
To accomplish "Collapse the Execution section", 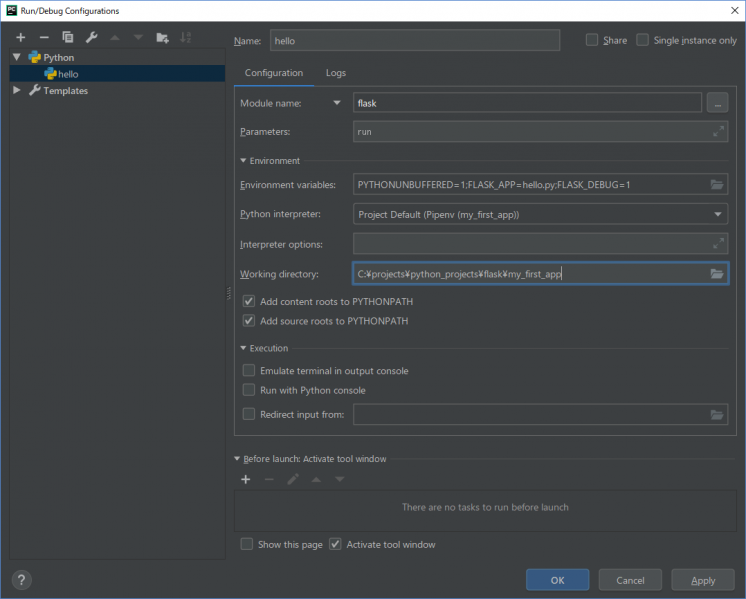I will 243,348.
